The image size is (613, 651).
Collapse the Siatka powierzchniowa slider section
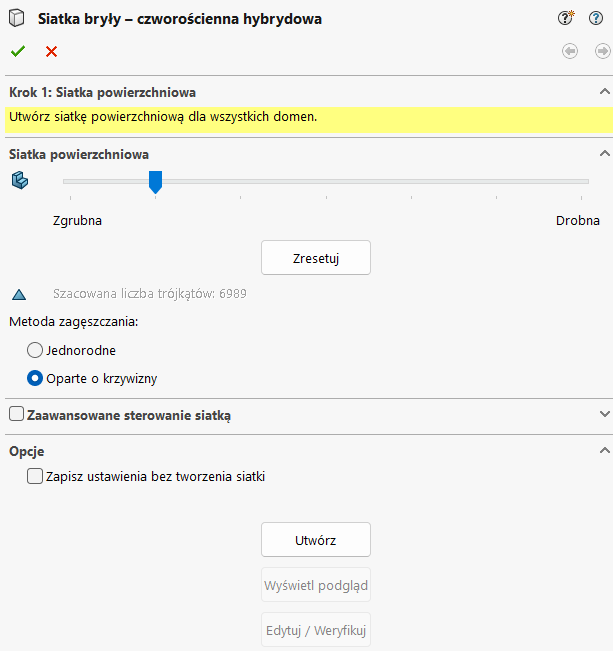tap(603, 154)
